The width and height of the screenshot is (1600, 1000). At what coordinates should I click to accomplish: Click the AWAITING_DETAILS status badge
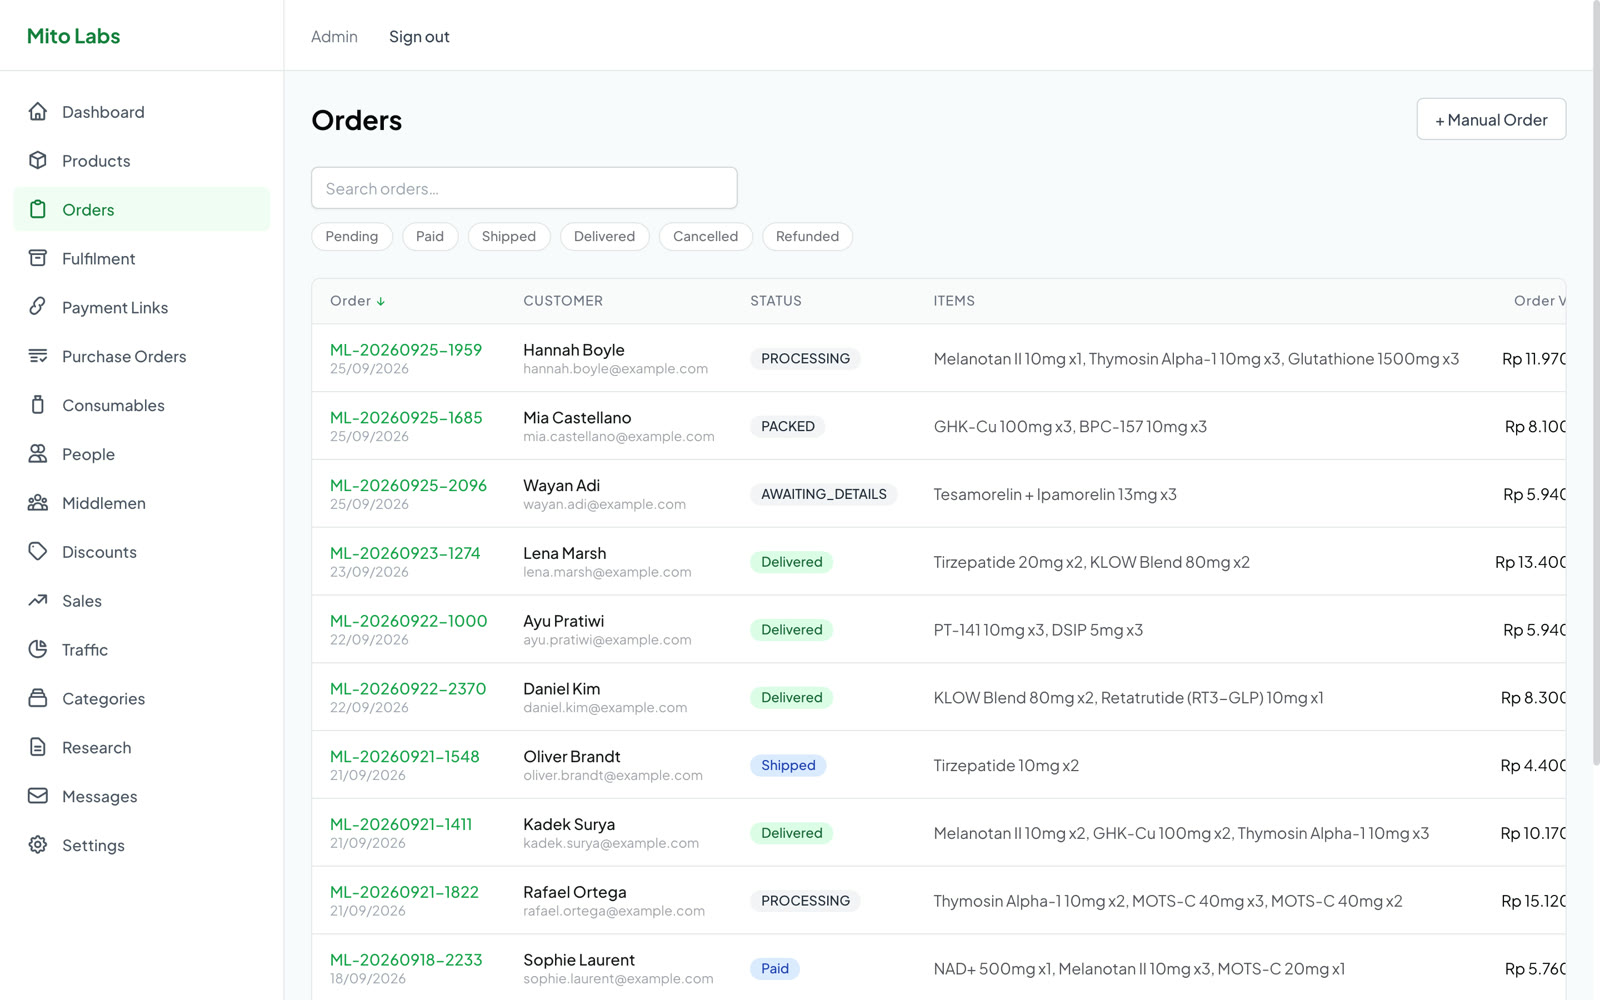(824, 494)
